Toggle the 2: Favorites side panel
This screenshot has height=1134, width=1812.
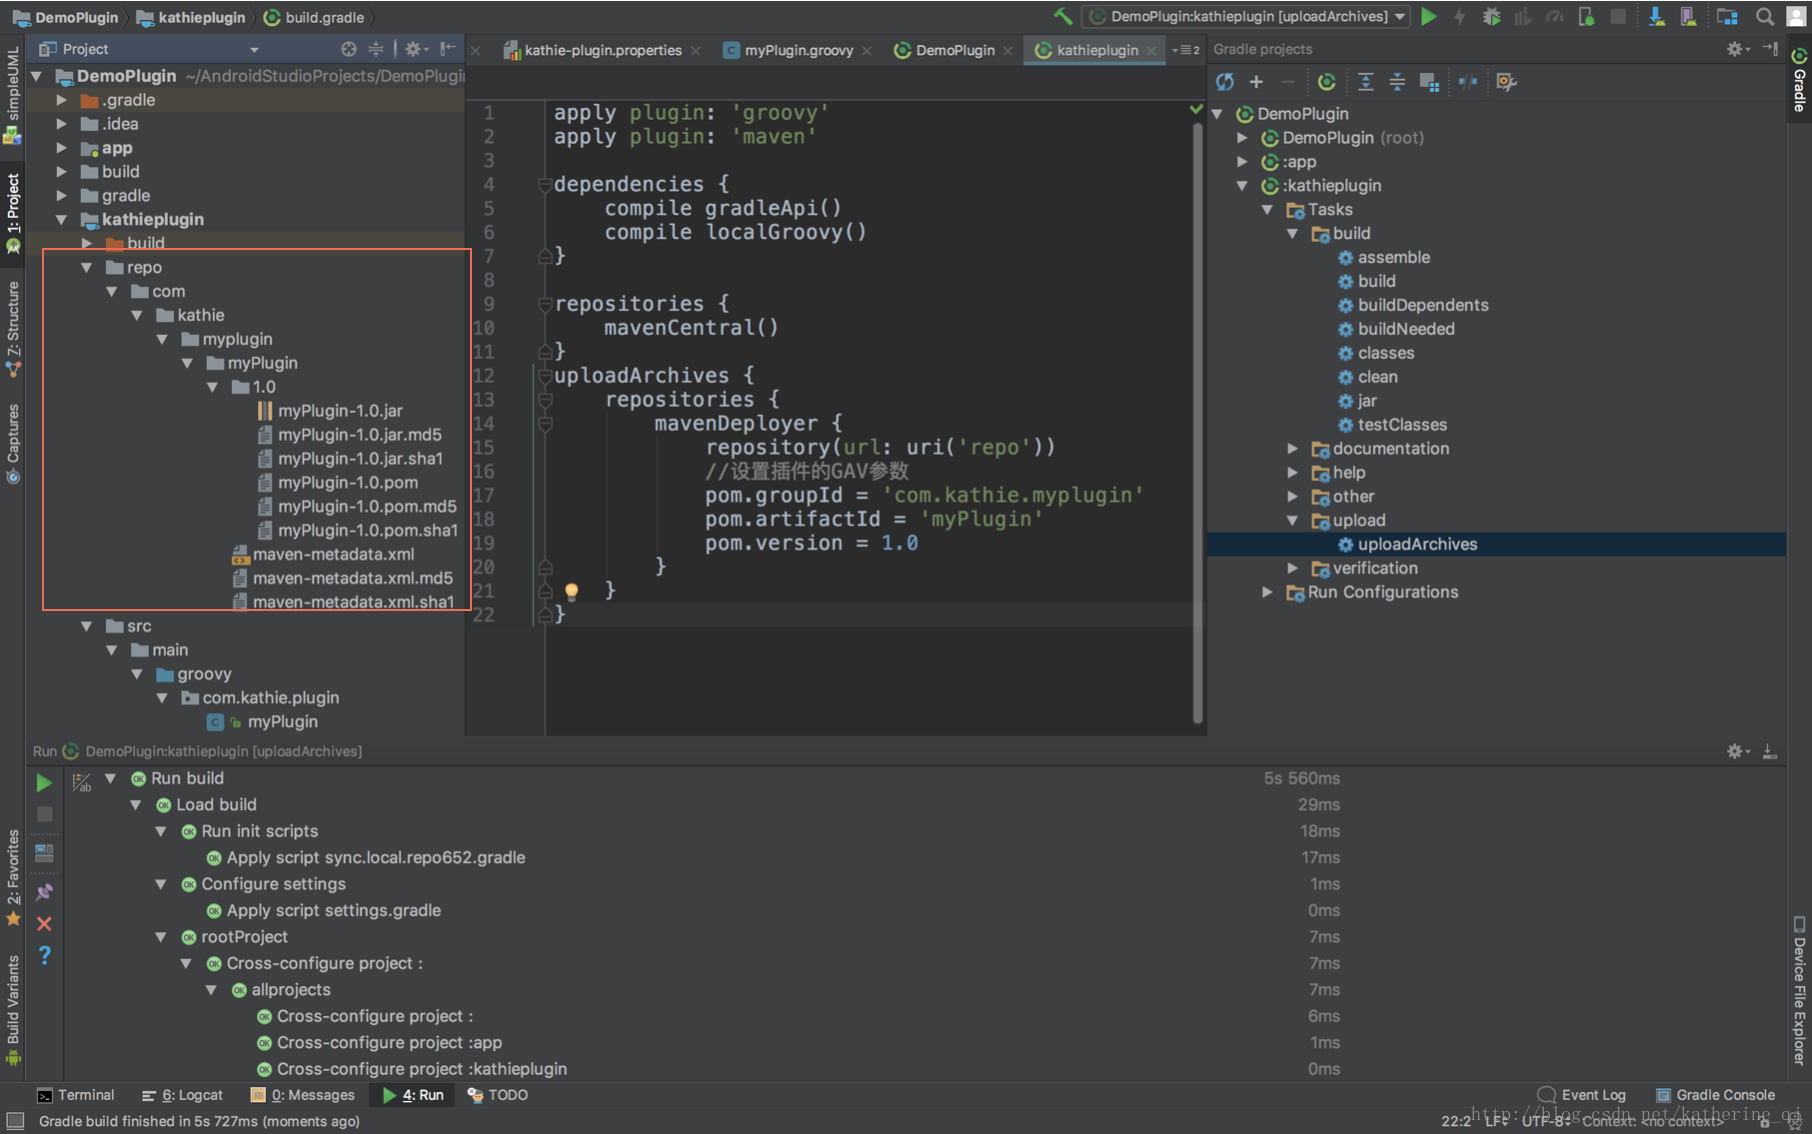pos(13,877)
